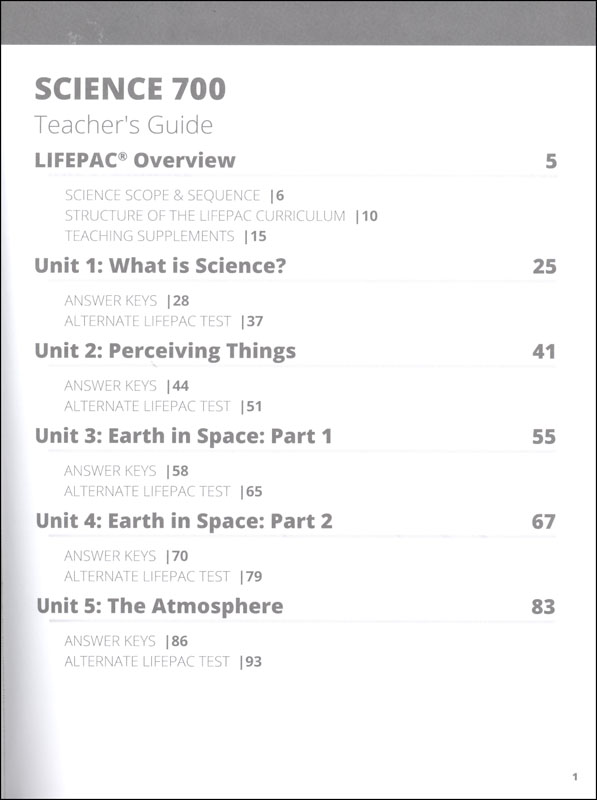Open the LIFEPAC Overview heading
The width and height of the screenshot is (597, 800).
(135, 160)
